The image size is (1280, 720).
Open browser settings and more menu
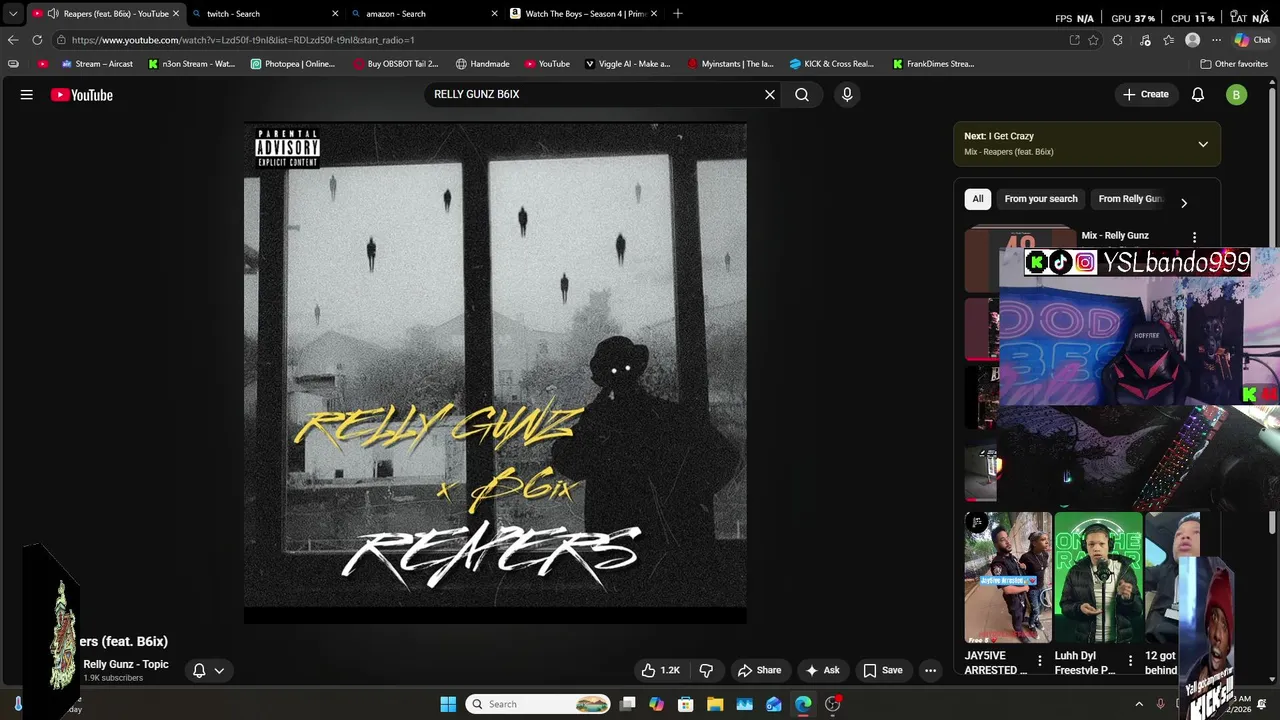click(1216, 40)
